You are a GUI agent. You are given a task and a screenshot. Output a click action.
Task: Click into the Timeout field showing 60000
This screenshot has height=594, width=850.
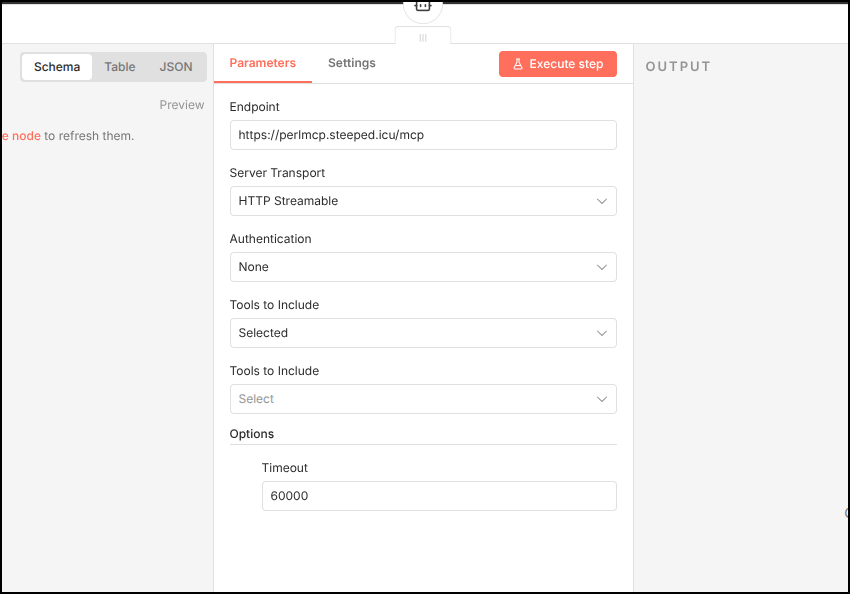click(438, 496)
